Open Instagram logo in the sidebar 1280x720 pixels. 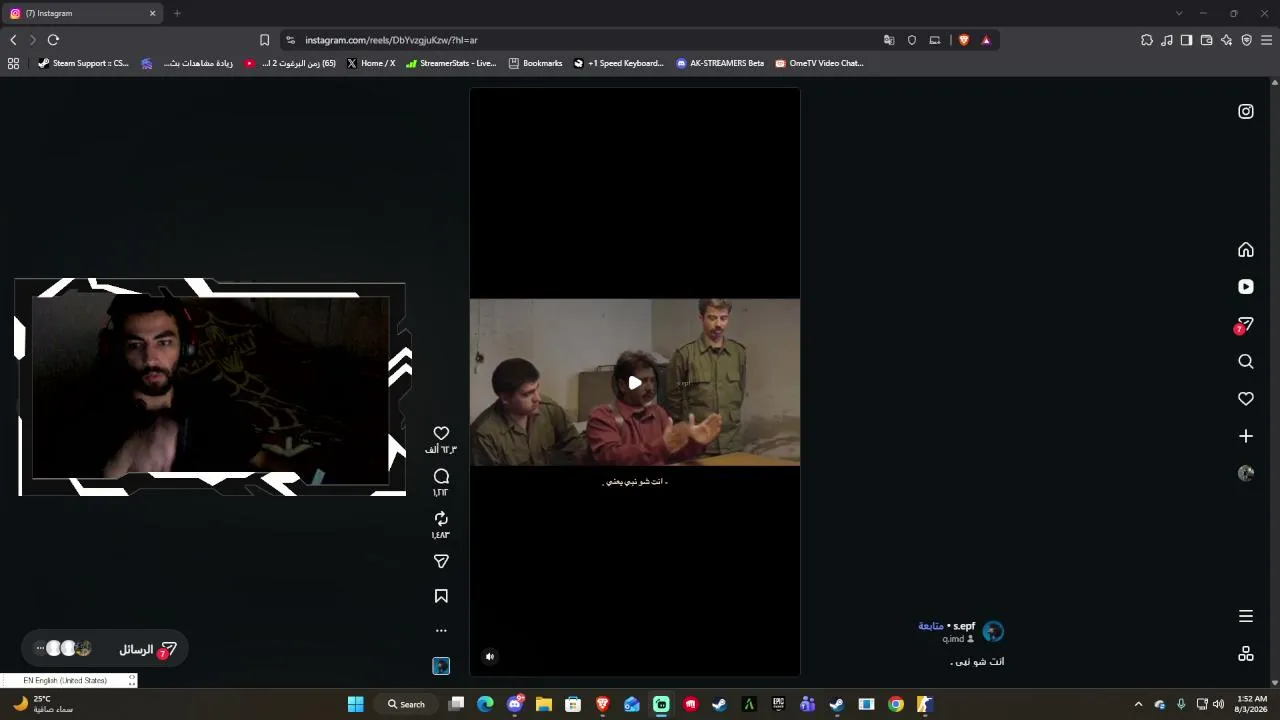coord(1246,112)
